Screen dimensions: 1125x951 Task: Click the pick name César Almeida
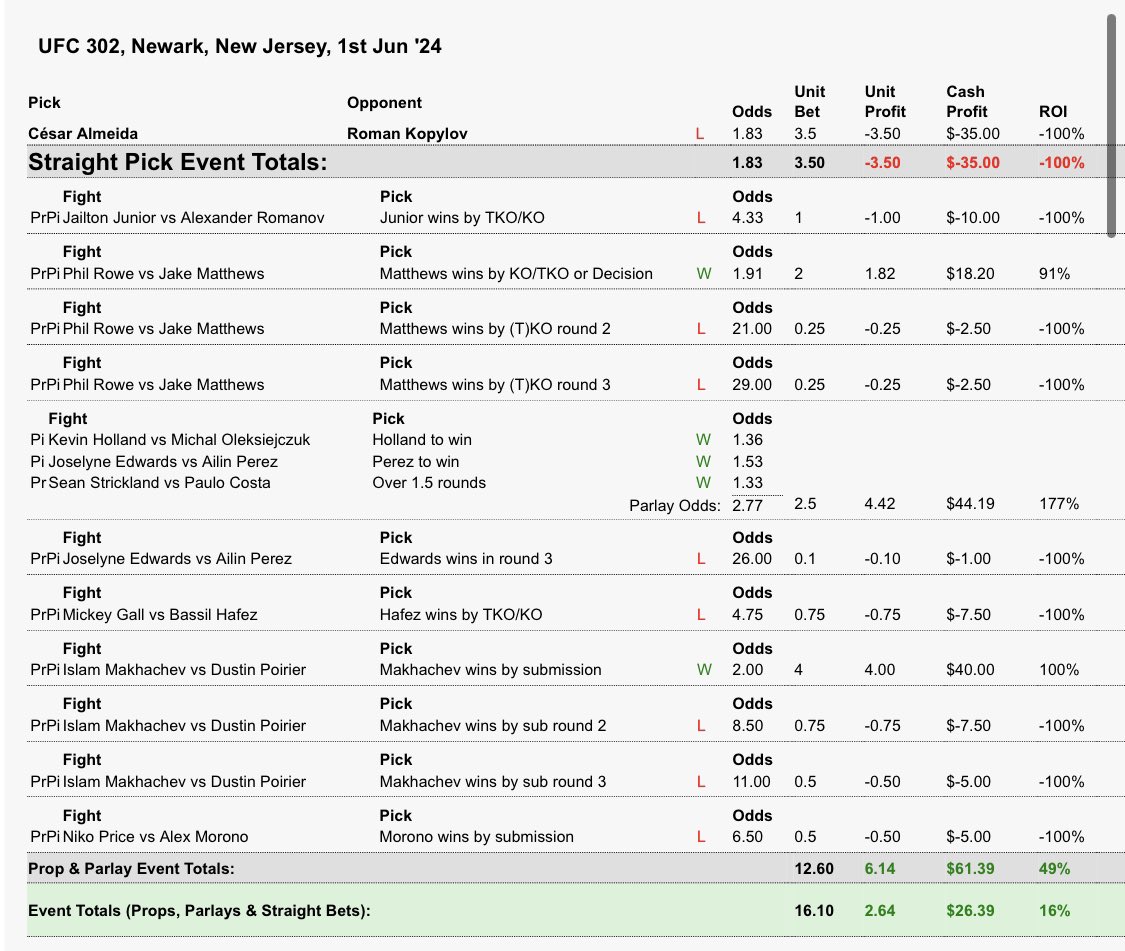pyautogui.click(x=83, y=133)
